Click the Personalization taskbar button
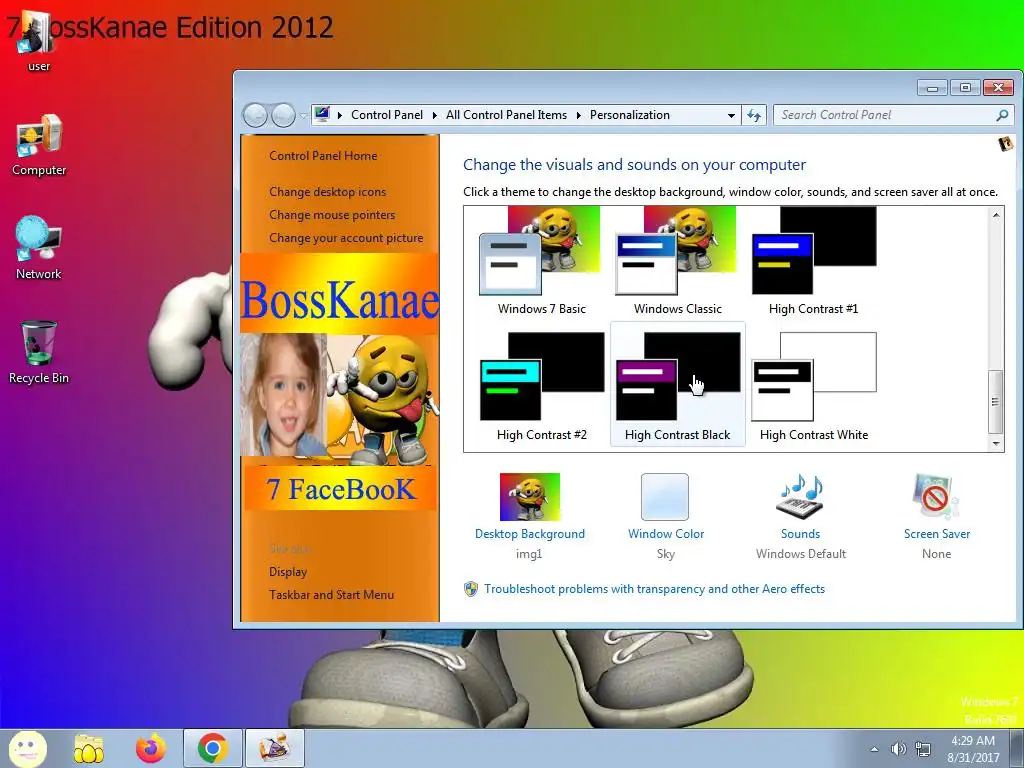The height and width of the screenshot is (768, 1024). (x=274, y=748)
